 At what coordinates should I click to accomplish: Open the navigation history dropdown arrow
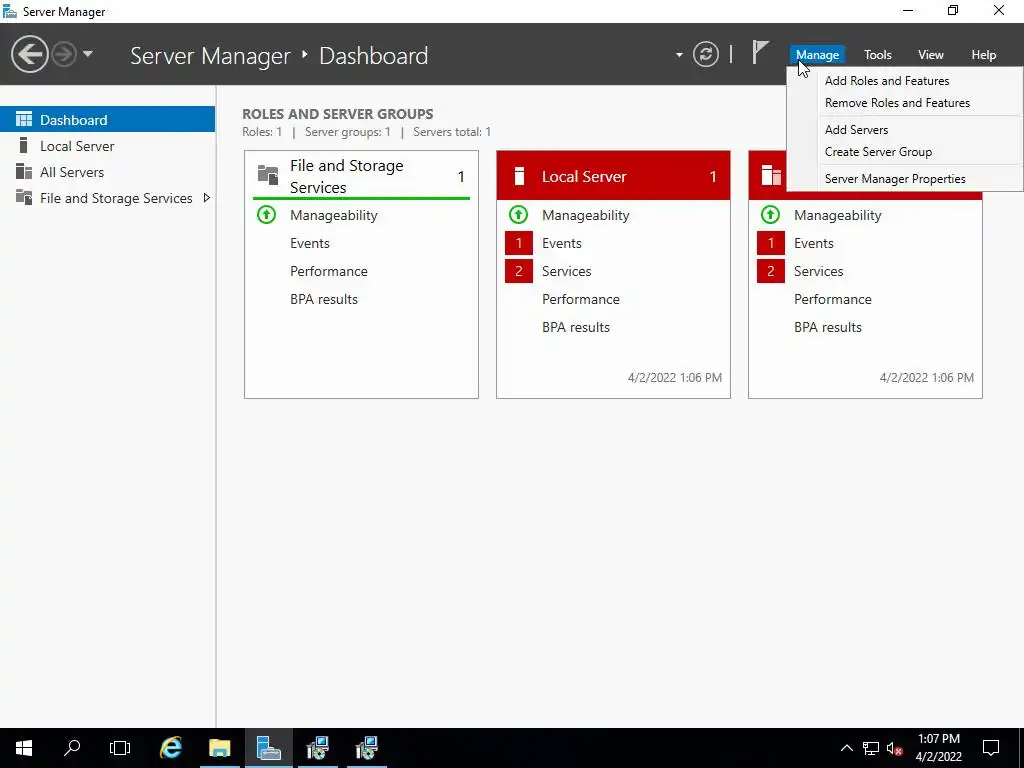tap(88, 54)
